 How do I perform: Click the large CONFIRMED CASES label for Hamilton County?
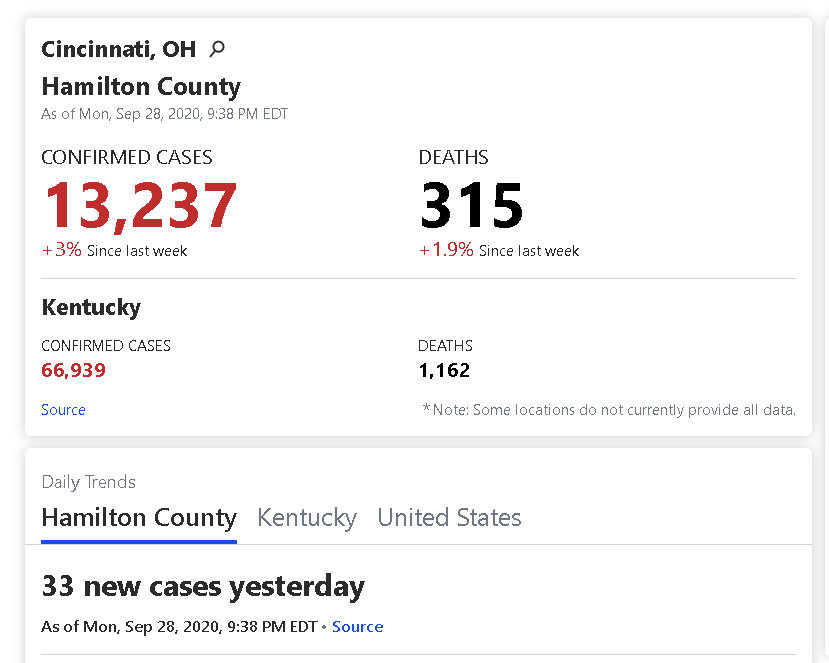[x=127, y=158]
